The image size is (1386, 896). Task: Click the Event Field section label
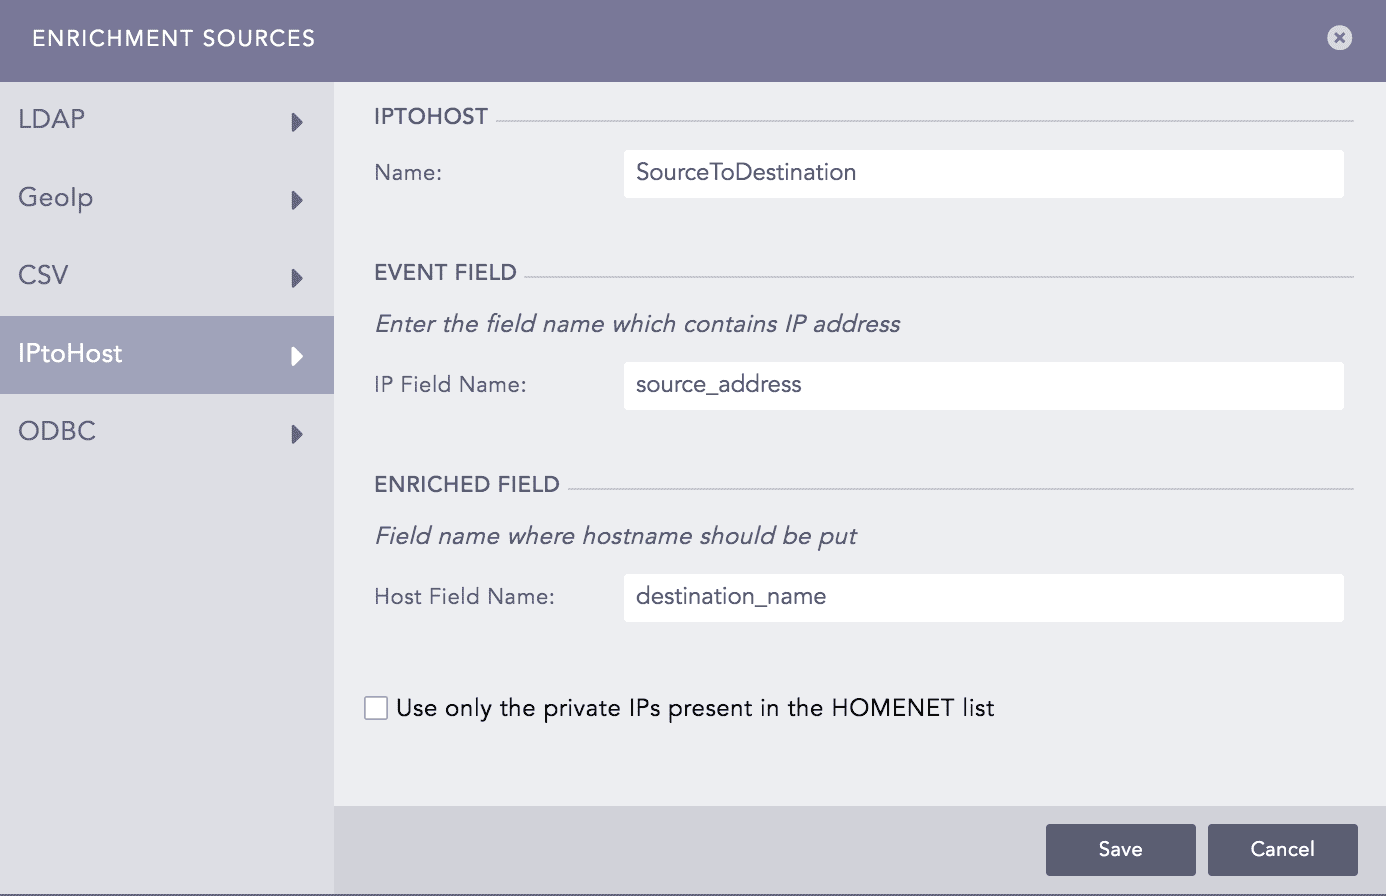[445, 272]
